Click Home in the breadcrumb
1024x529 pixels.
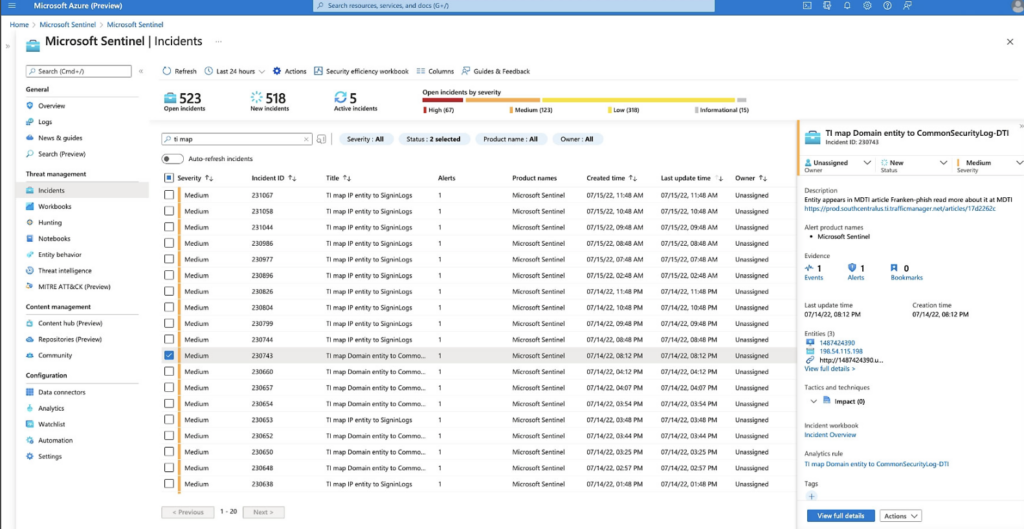pyautogui.click(x=19, y=25)
